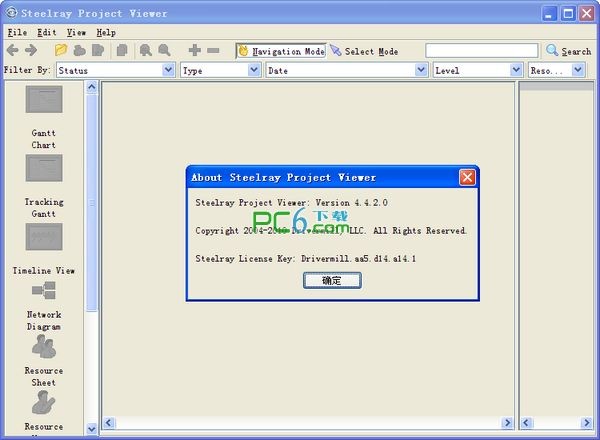Close the main Steelray Project Viewer window
Image resolution: width=600 pixels, height=440 pixels.
(x=587, y=14)
